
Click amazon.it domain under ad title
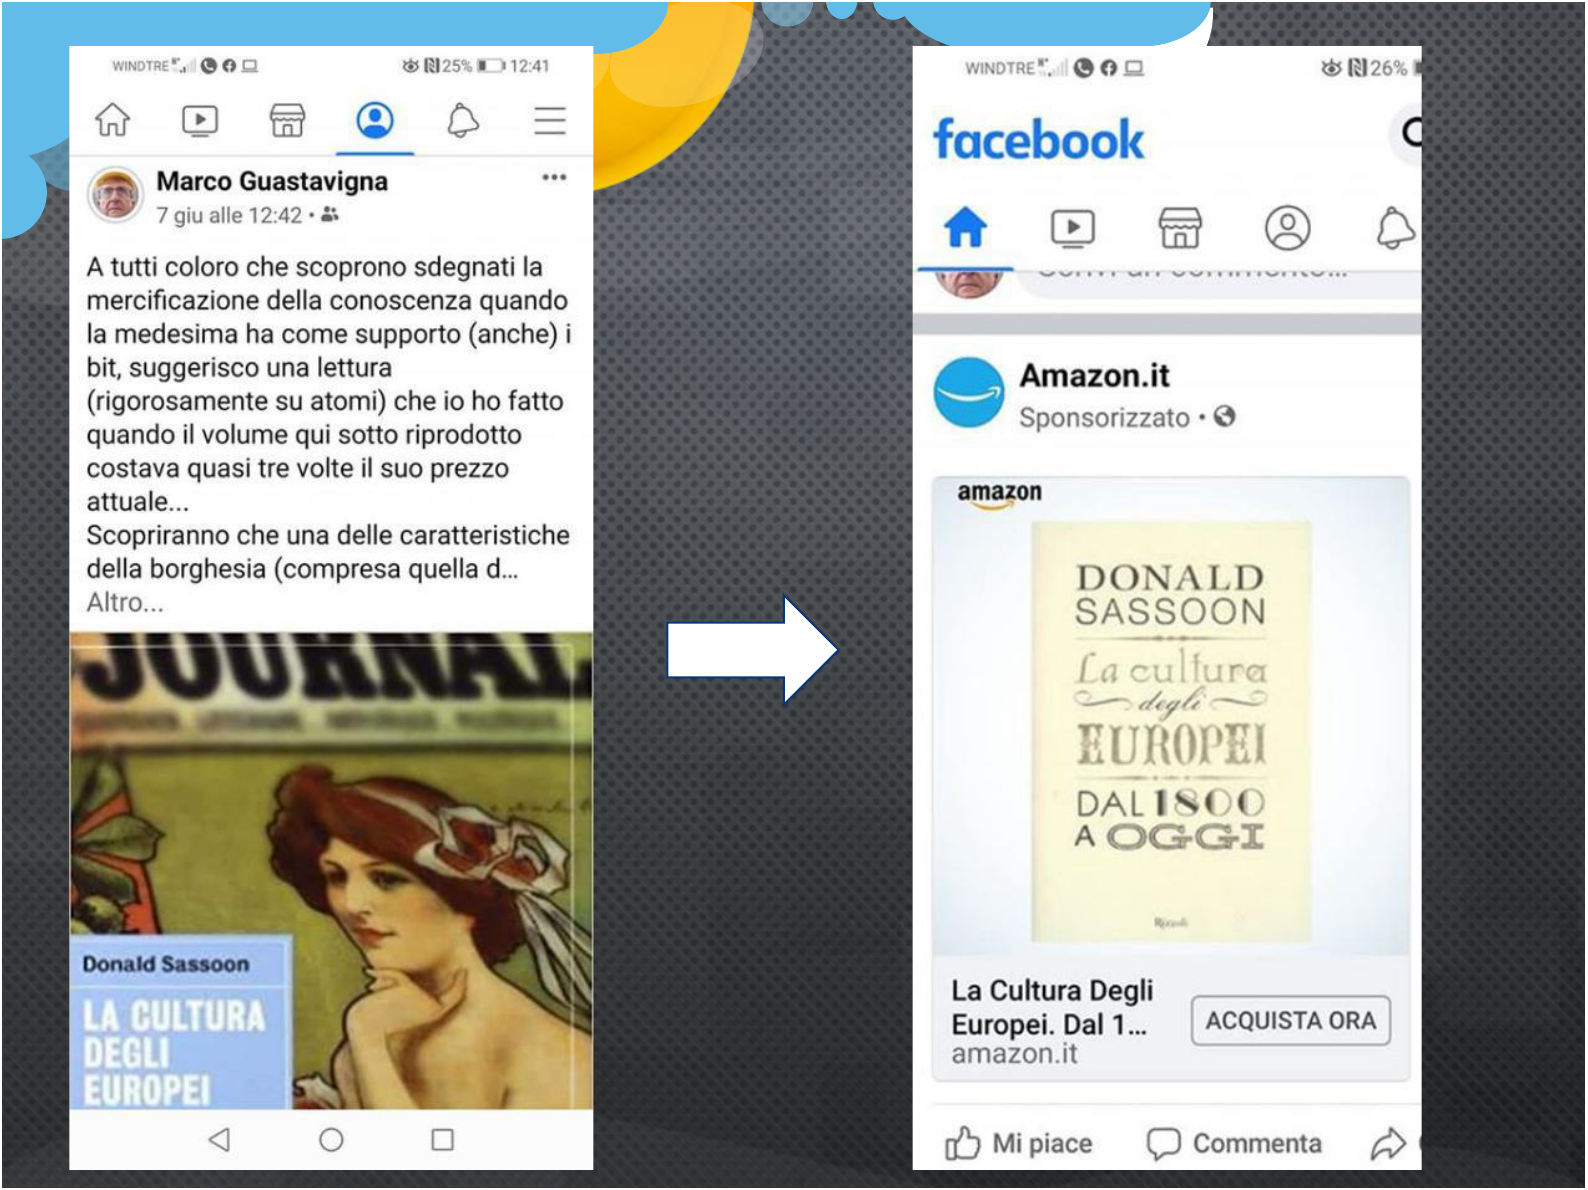pyautogui.click(x=1014, y=1054)
